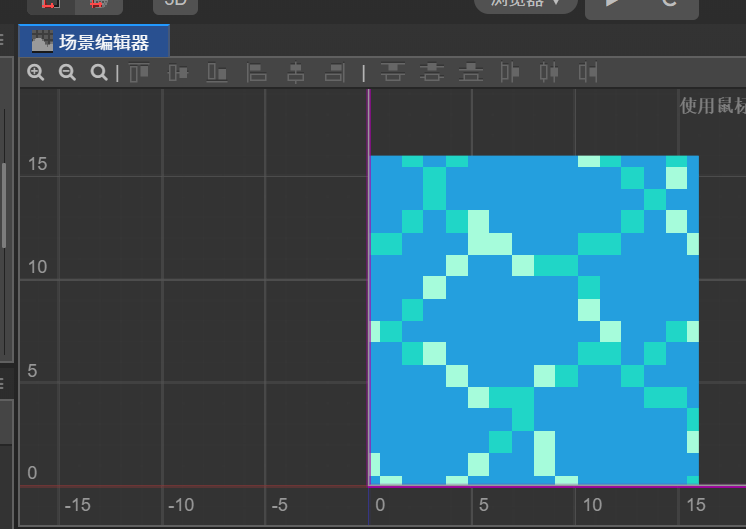Align selected nodes to right edge
The height and width of the screenshot is (529, 746).
click(x=334, y=73)
